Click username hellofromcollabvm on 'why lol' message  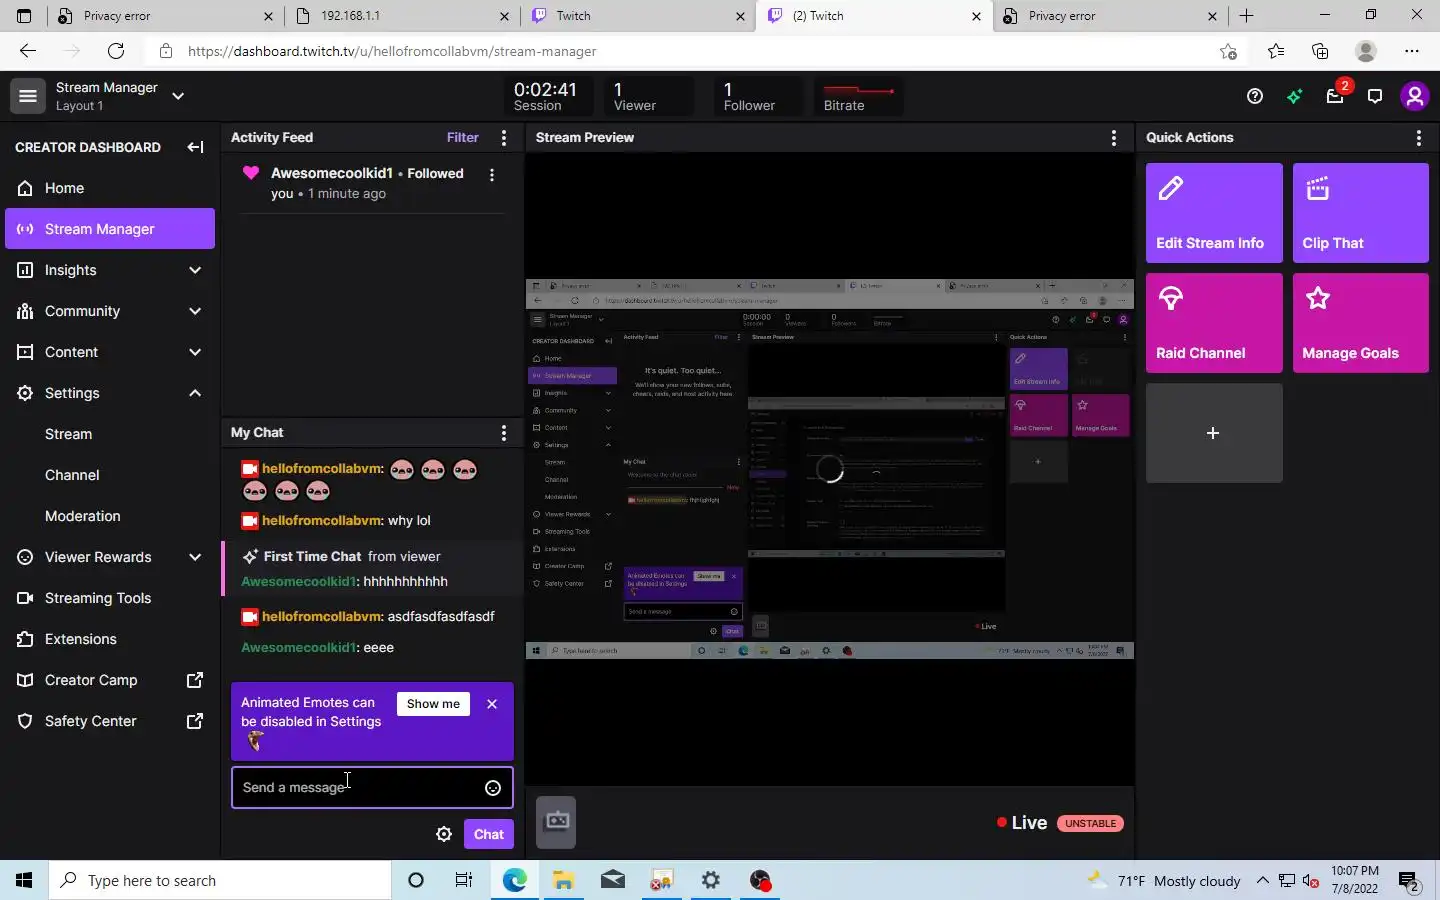point(322,521)
